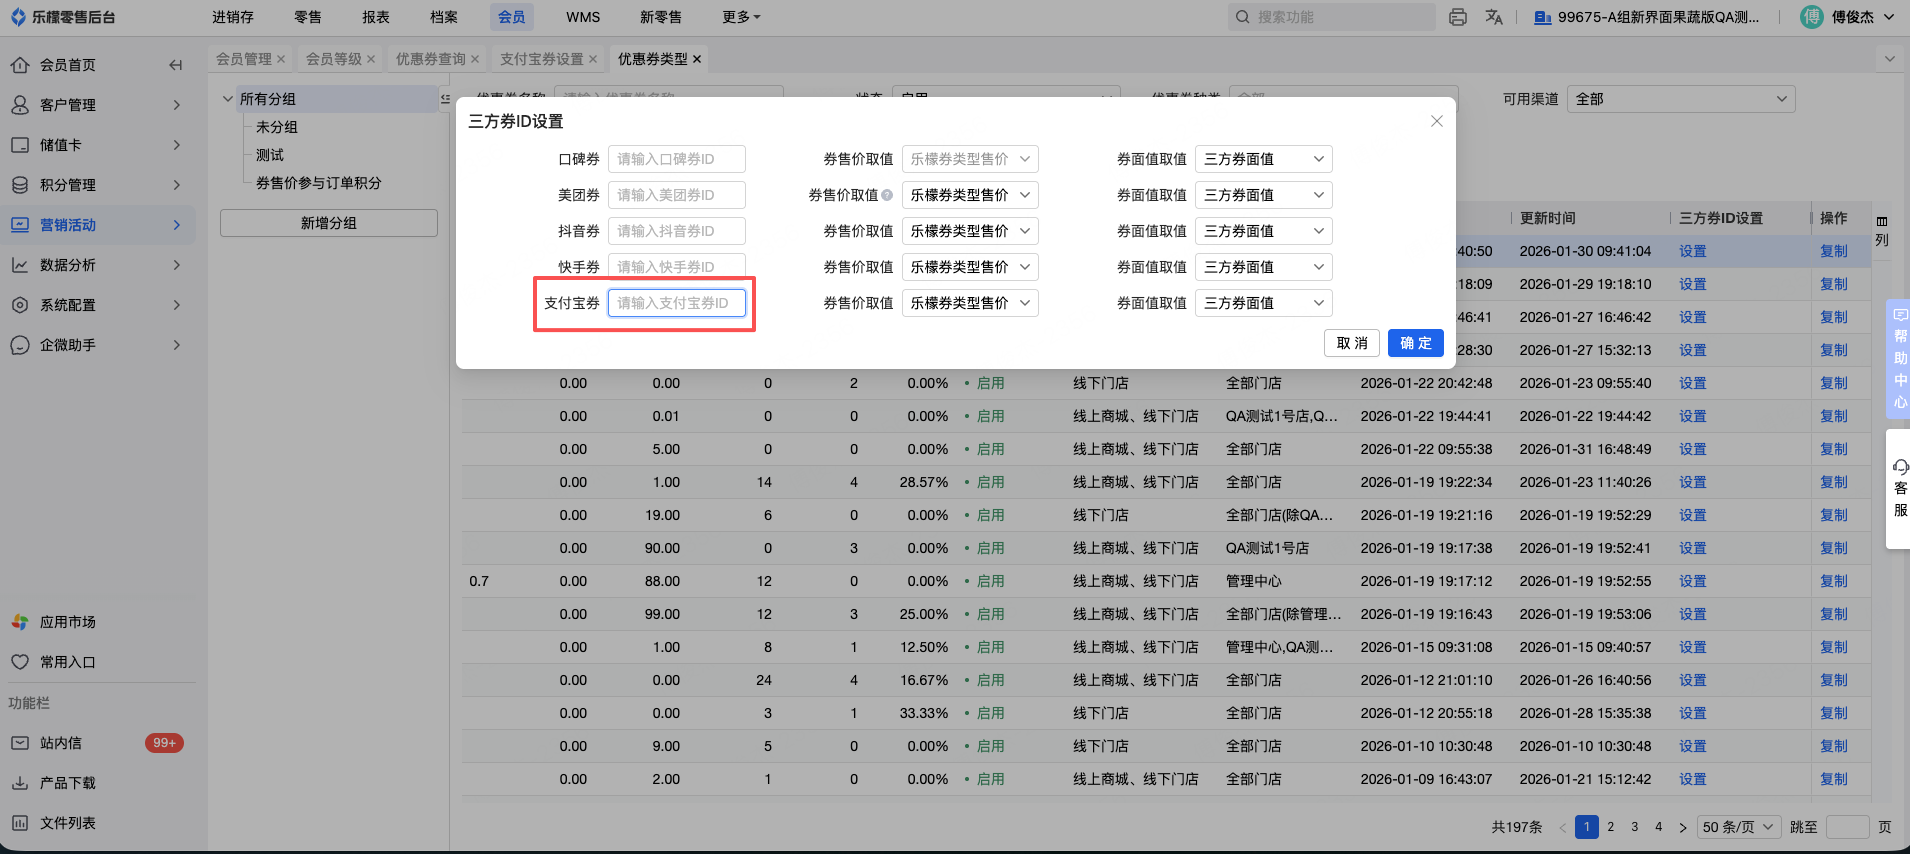Switch to the 优惠券查询 tab
Image resolution: width=1910 pixels, height=854 pixels.
431,59
